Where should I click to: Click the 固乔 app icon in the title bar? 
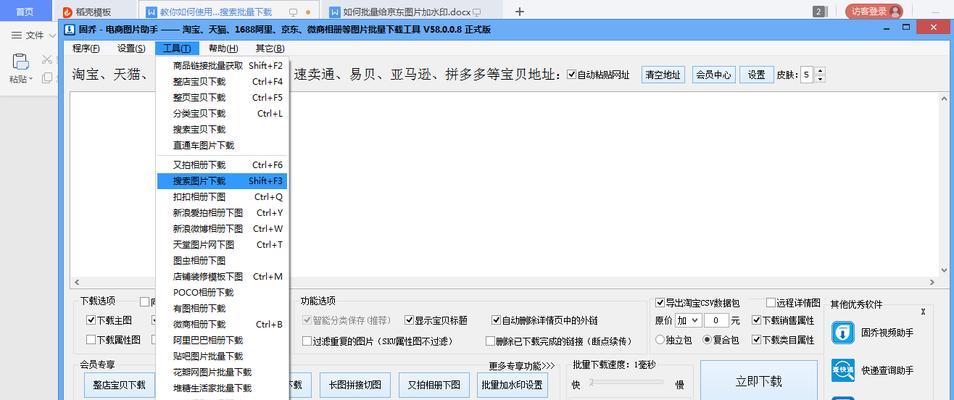tap(70, 29)
